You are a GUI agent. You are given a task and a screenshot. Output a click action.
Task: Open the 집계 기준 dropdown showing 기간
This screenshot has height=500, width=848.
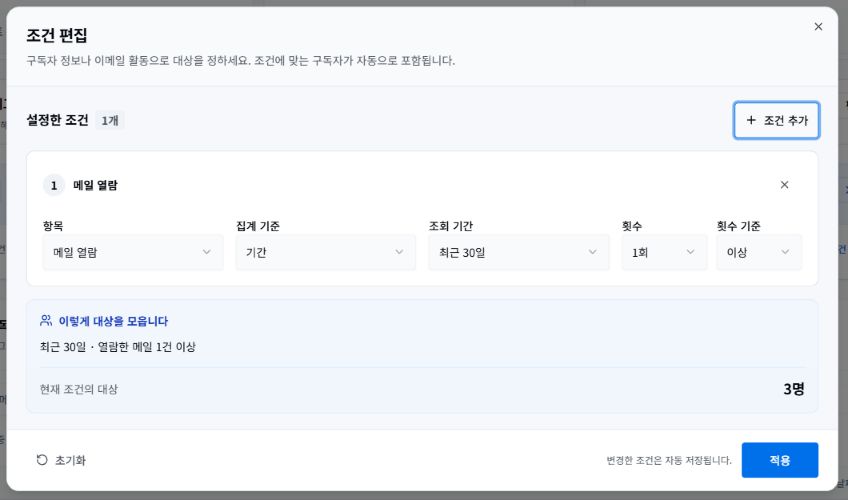[326, 252]
